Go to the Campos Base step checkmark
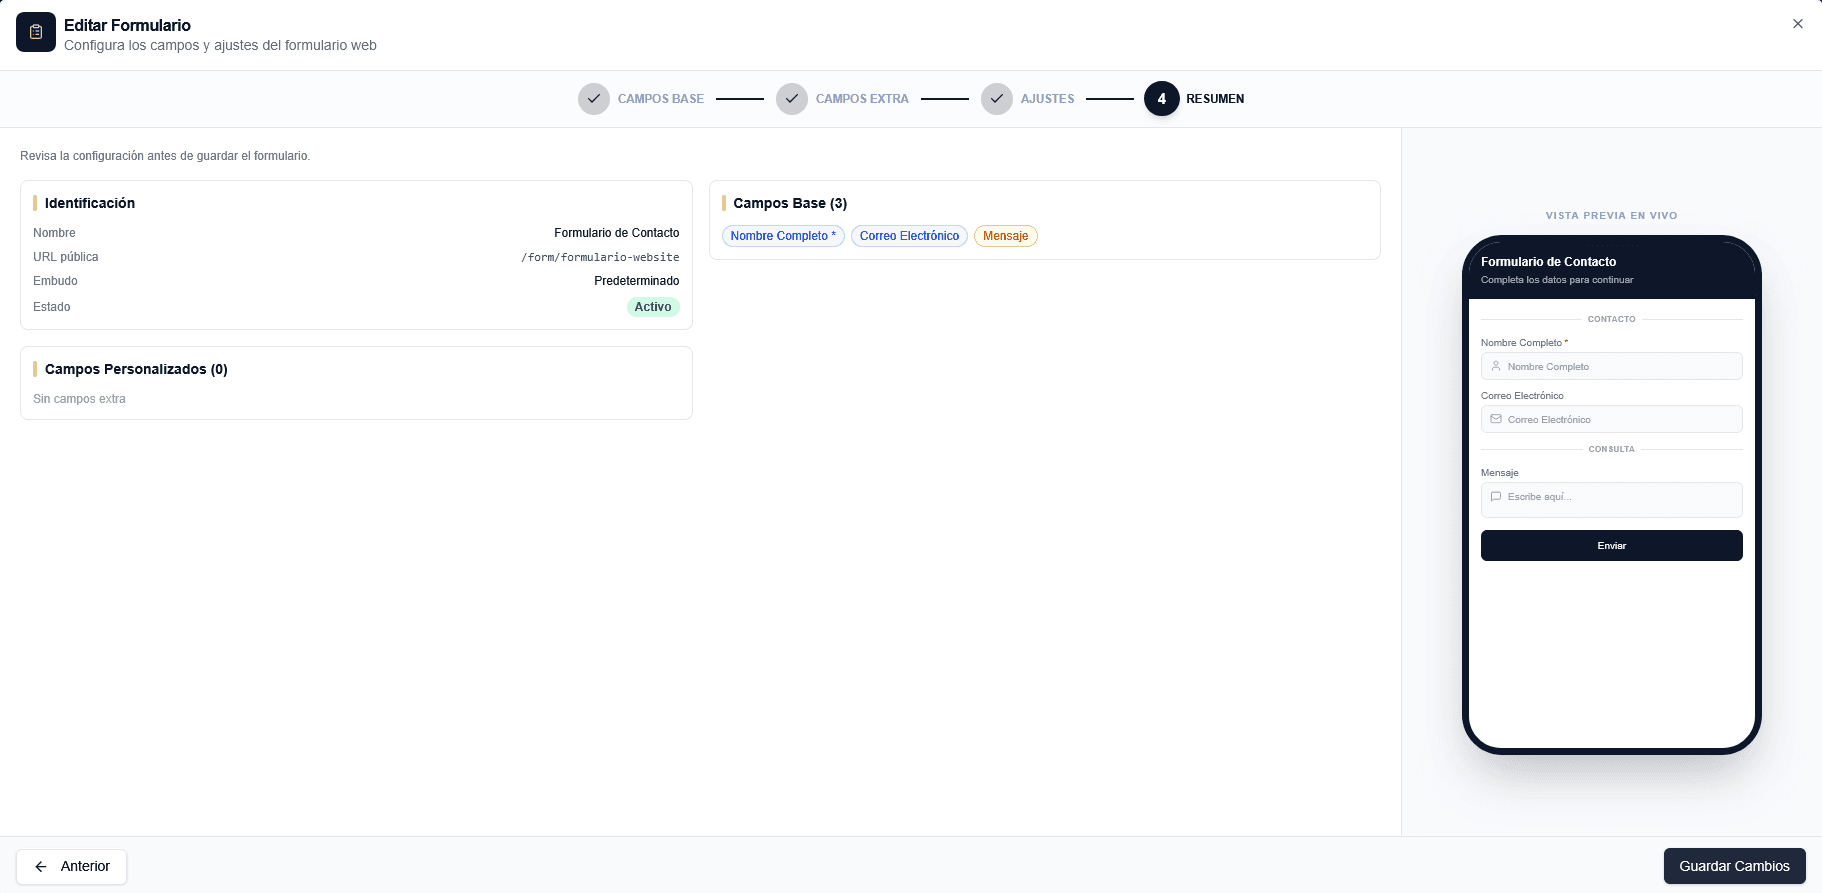1822x893 pixels. 594,99
